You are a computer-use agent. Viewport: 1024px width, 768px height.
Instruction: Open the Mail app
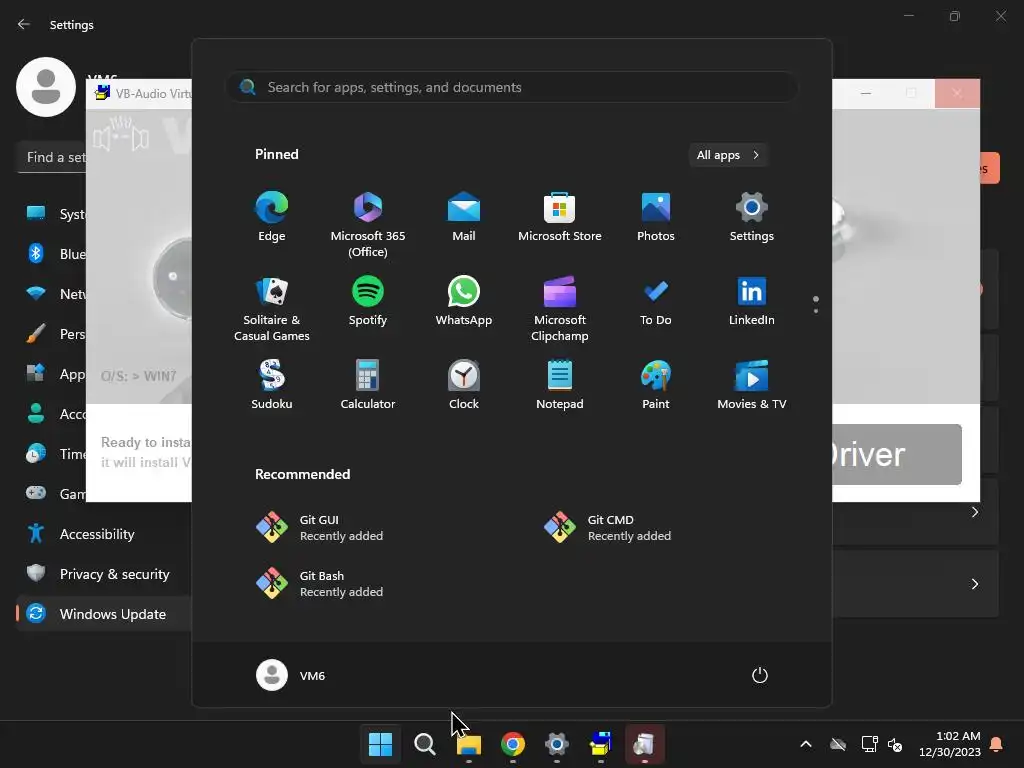(x=464, y=217)
